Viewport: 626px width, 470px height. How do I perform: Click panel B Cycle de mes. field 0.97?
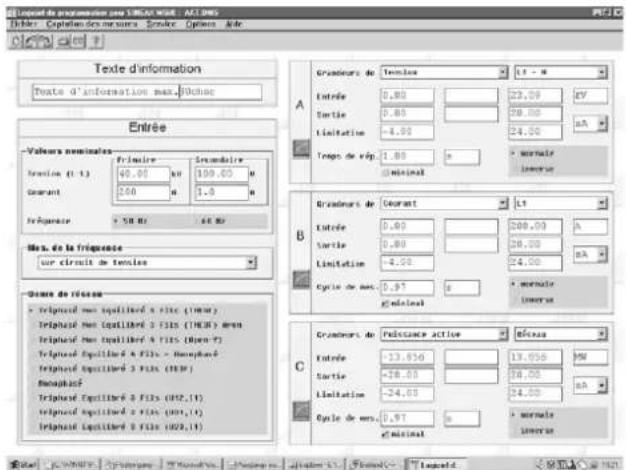[407, 288]
